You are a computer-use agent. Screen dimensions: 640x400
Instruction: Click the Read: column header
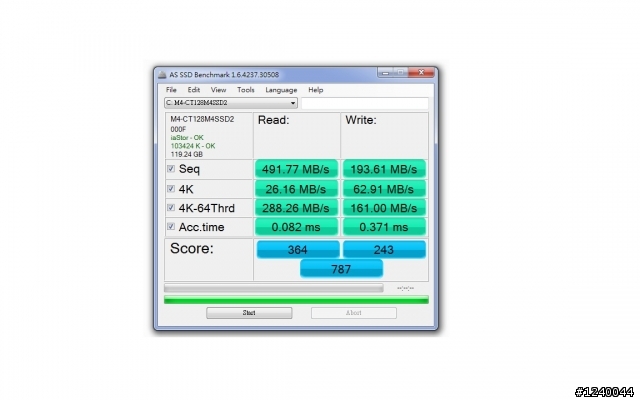[273, 120]
